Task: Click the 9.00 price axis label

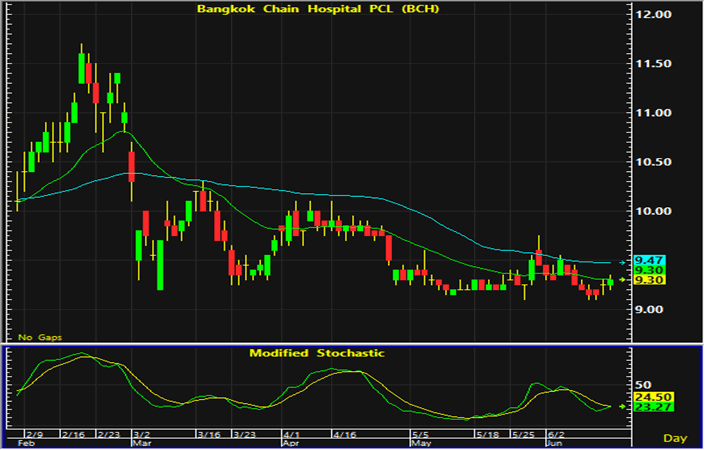Action: click(650, 310)
